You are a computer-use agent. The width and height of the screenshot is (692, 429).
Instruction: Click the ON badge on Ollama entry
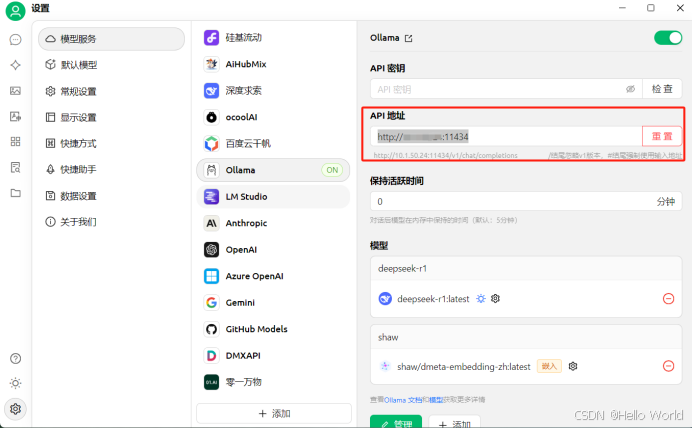pos(332,170)
